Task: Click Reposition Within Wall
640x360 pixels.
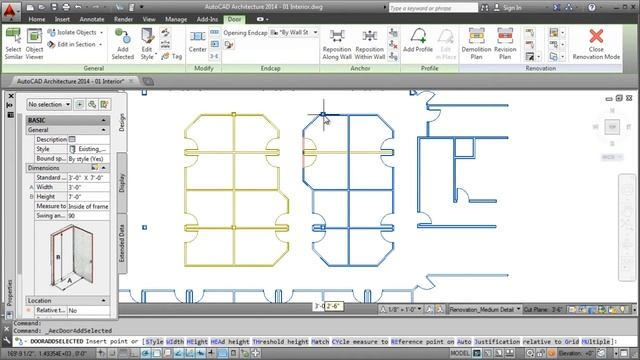Action: coord(369,45)
